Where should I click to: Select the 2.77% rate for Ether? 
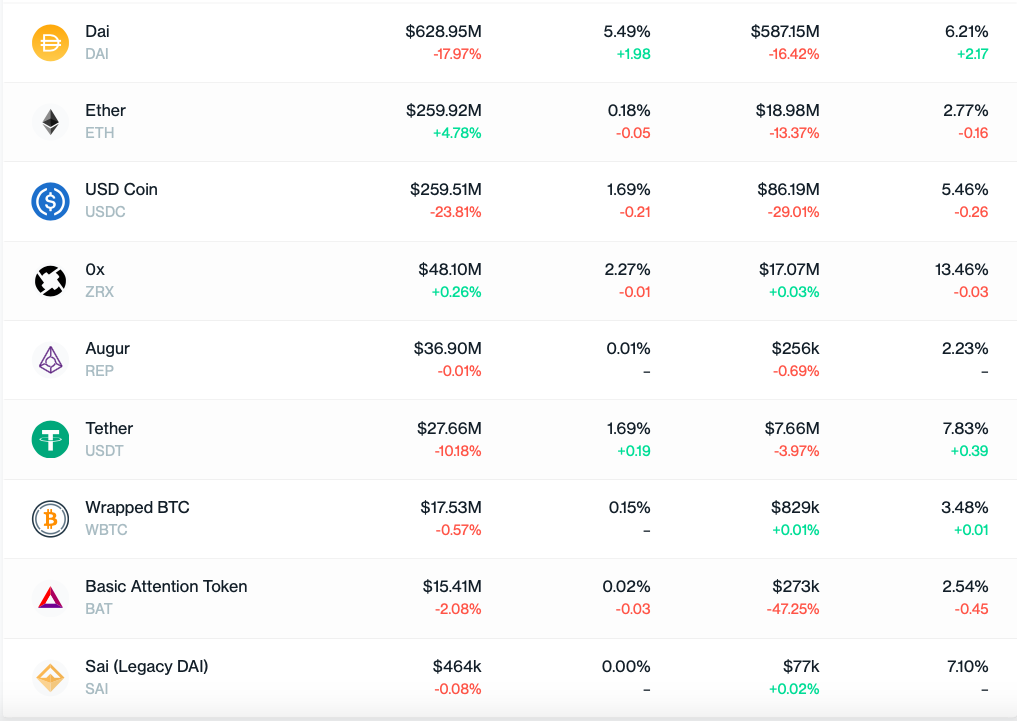point(966,110)
